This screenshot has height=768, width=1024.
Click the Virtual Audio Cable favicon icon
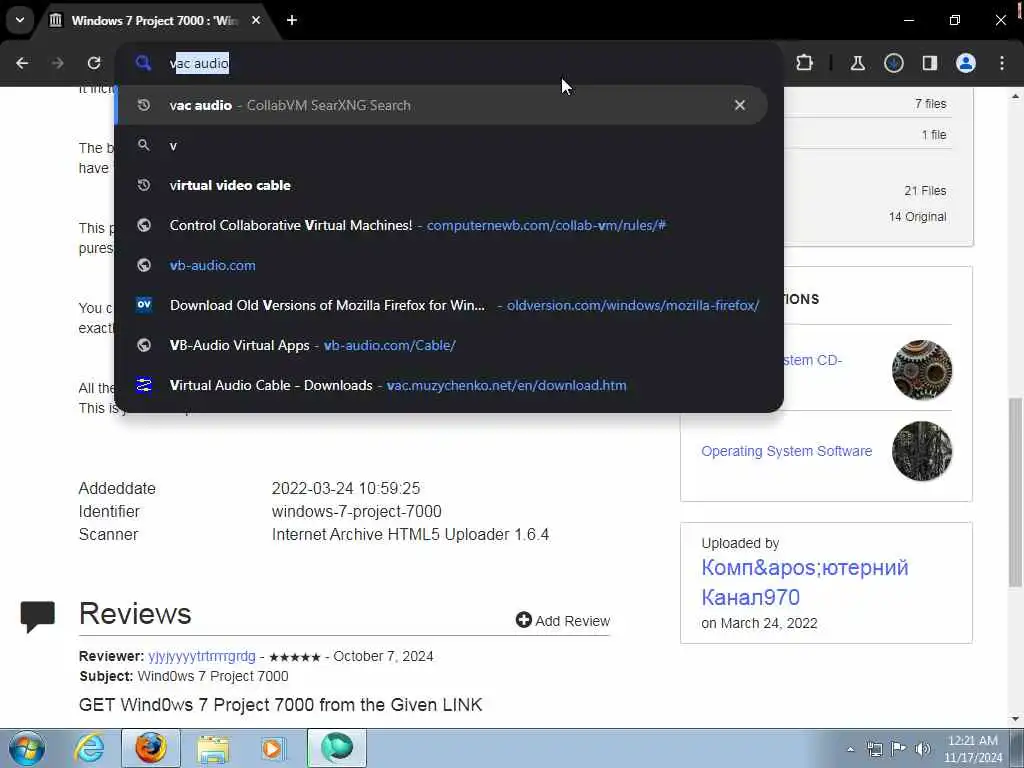(144, 385)
